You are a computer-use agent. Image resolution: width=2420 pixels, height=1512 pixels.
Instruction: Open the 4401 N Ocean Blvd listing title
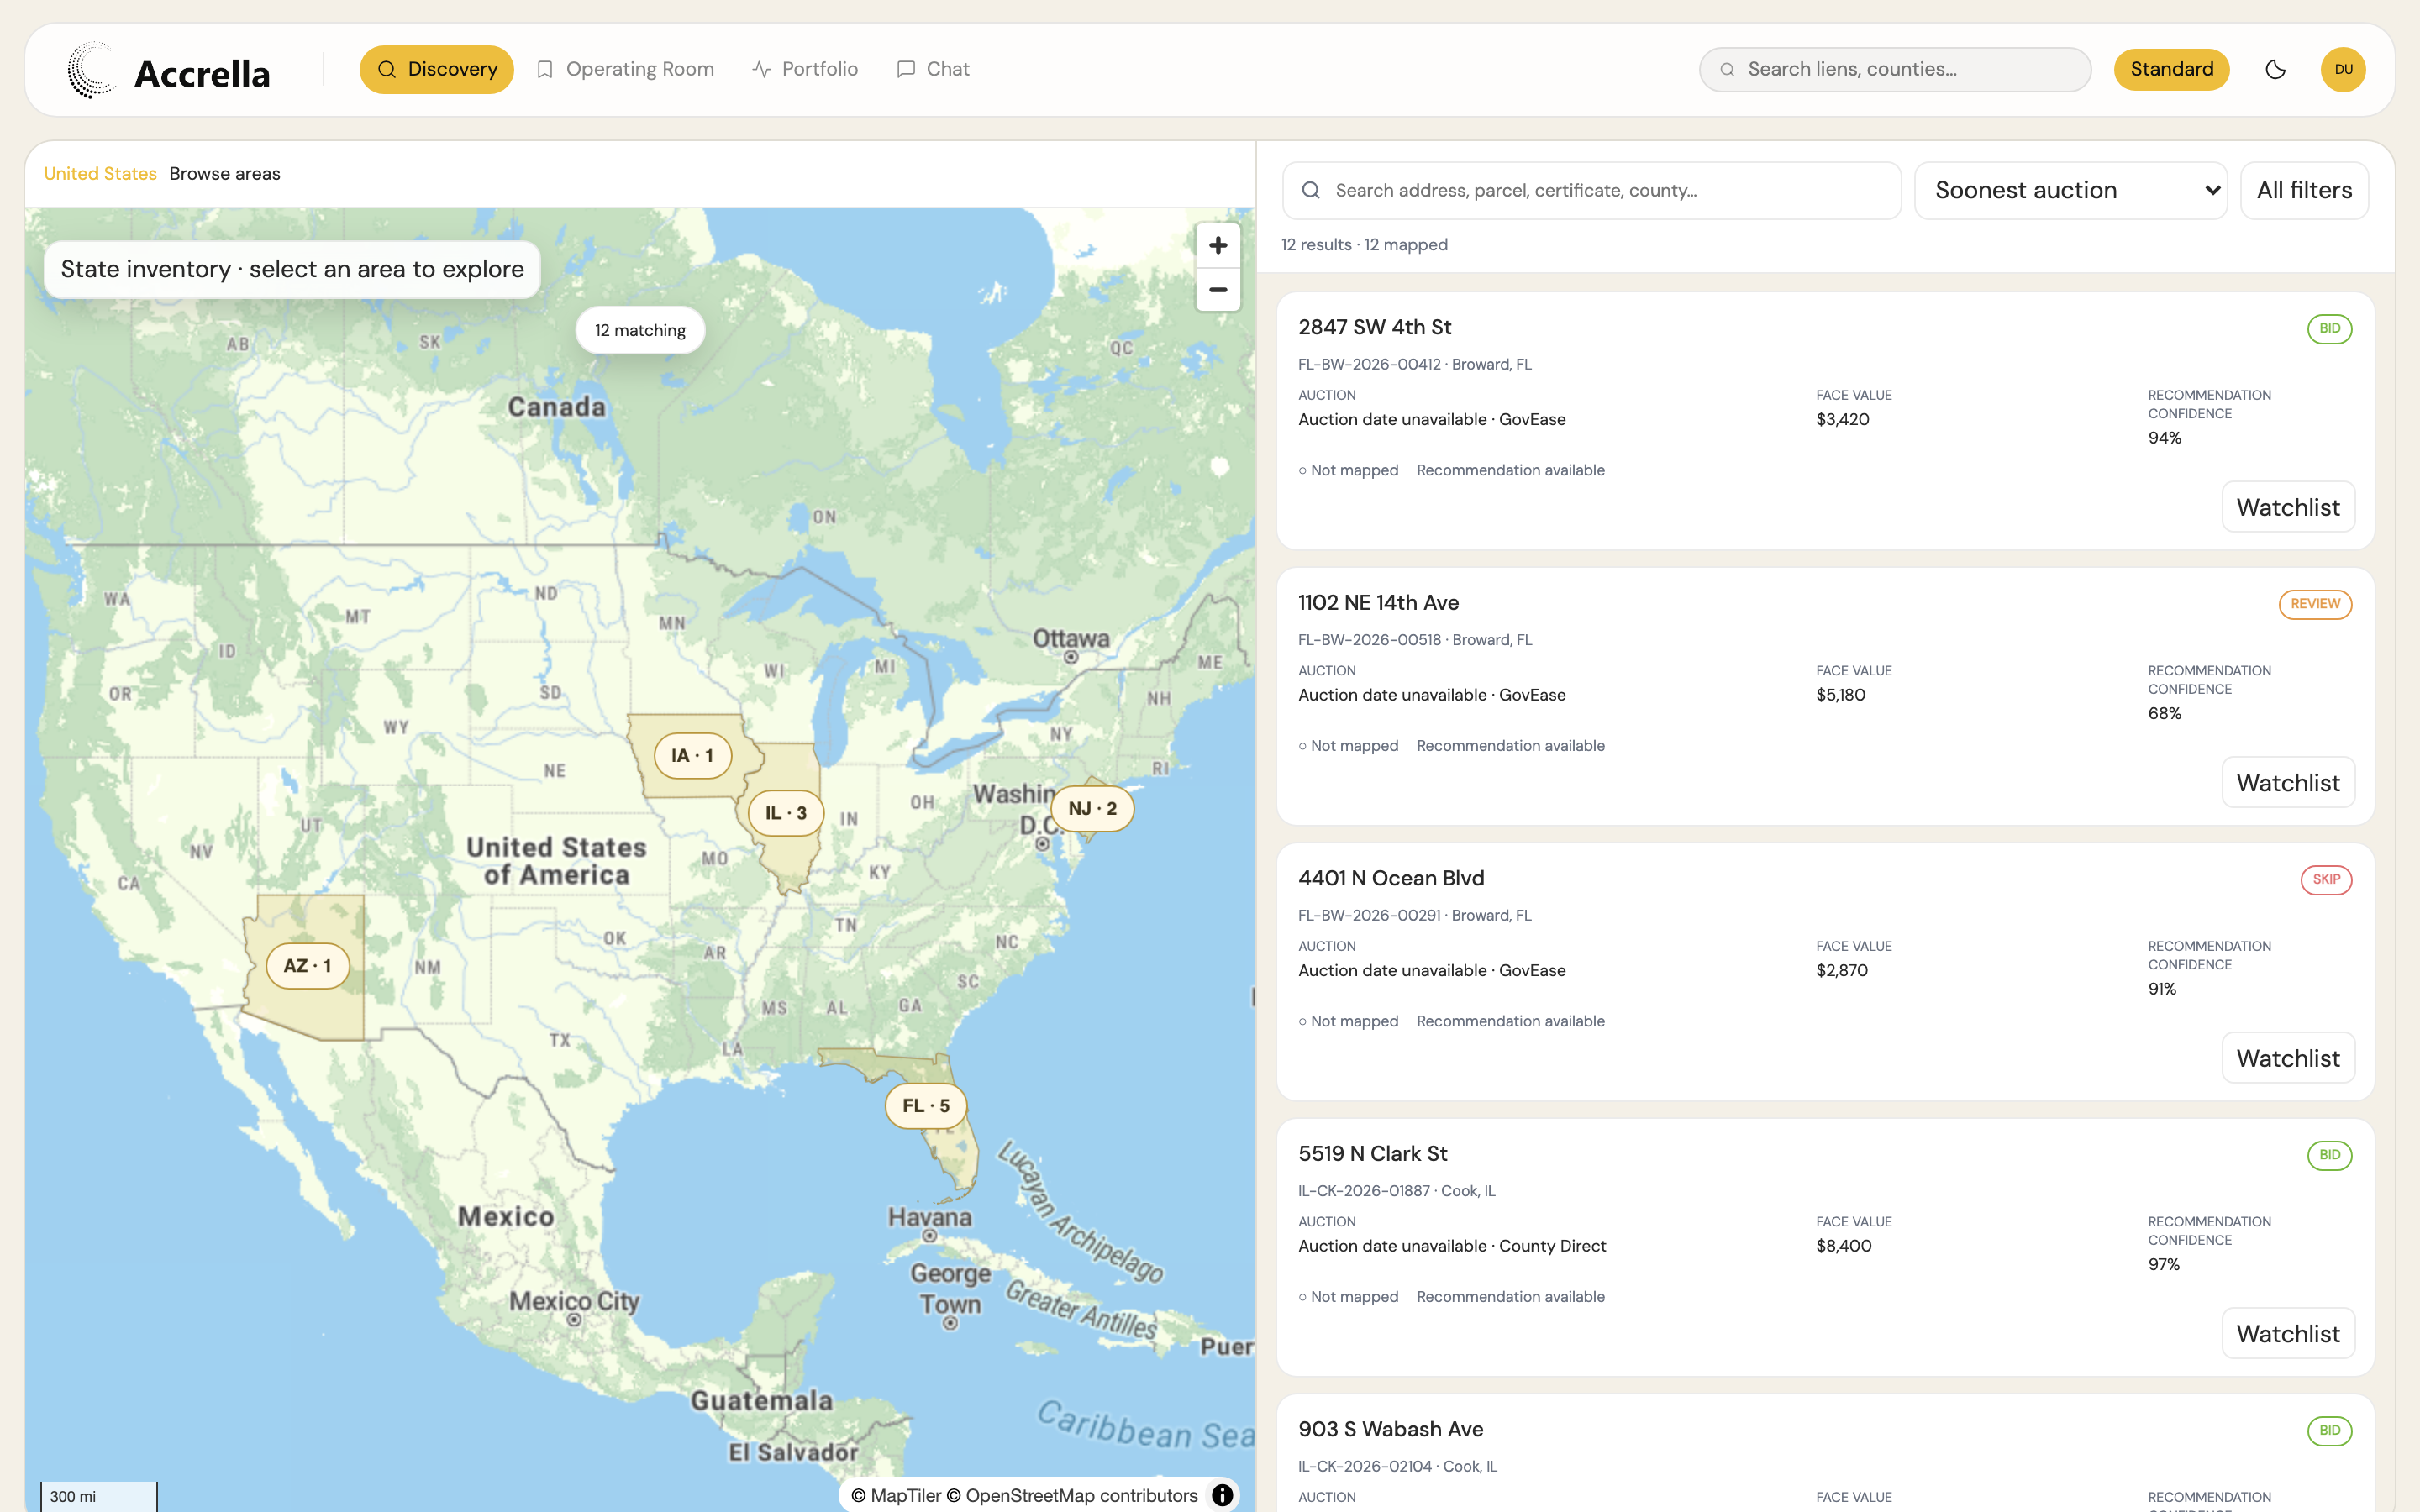coord(1391,878)
